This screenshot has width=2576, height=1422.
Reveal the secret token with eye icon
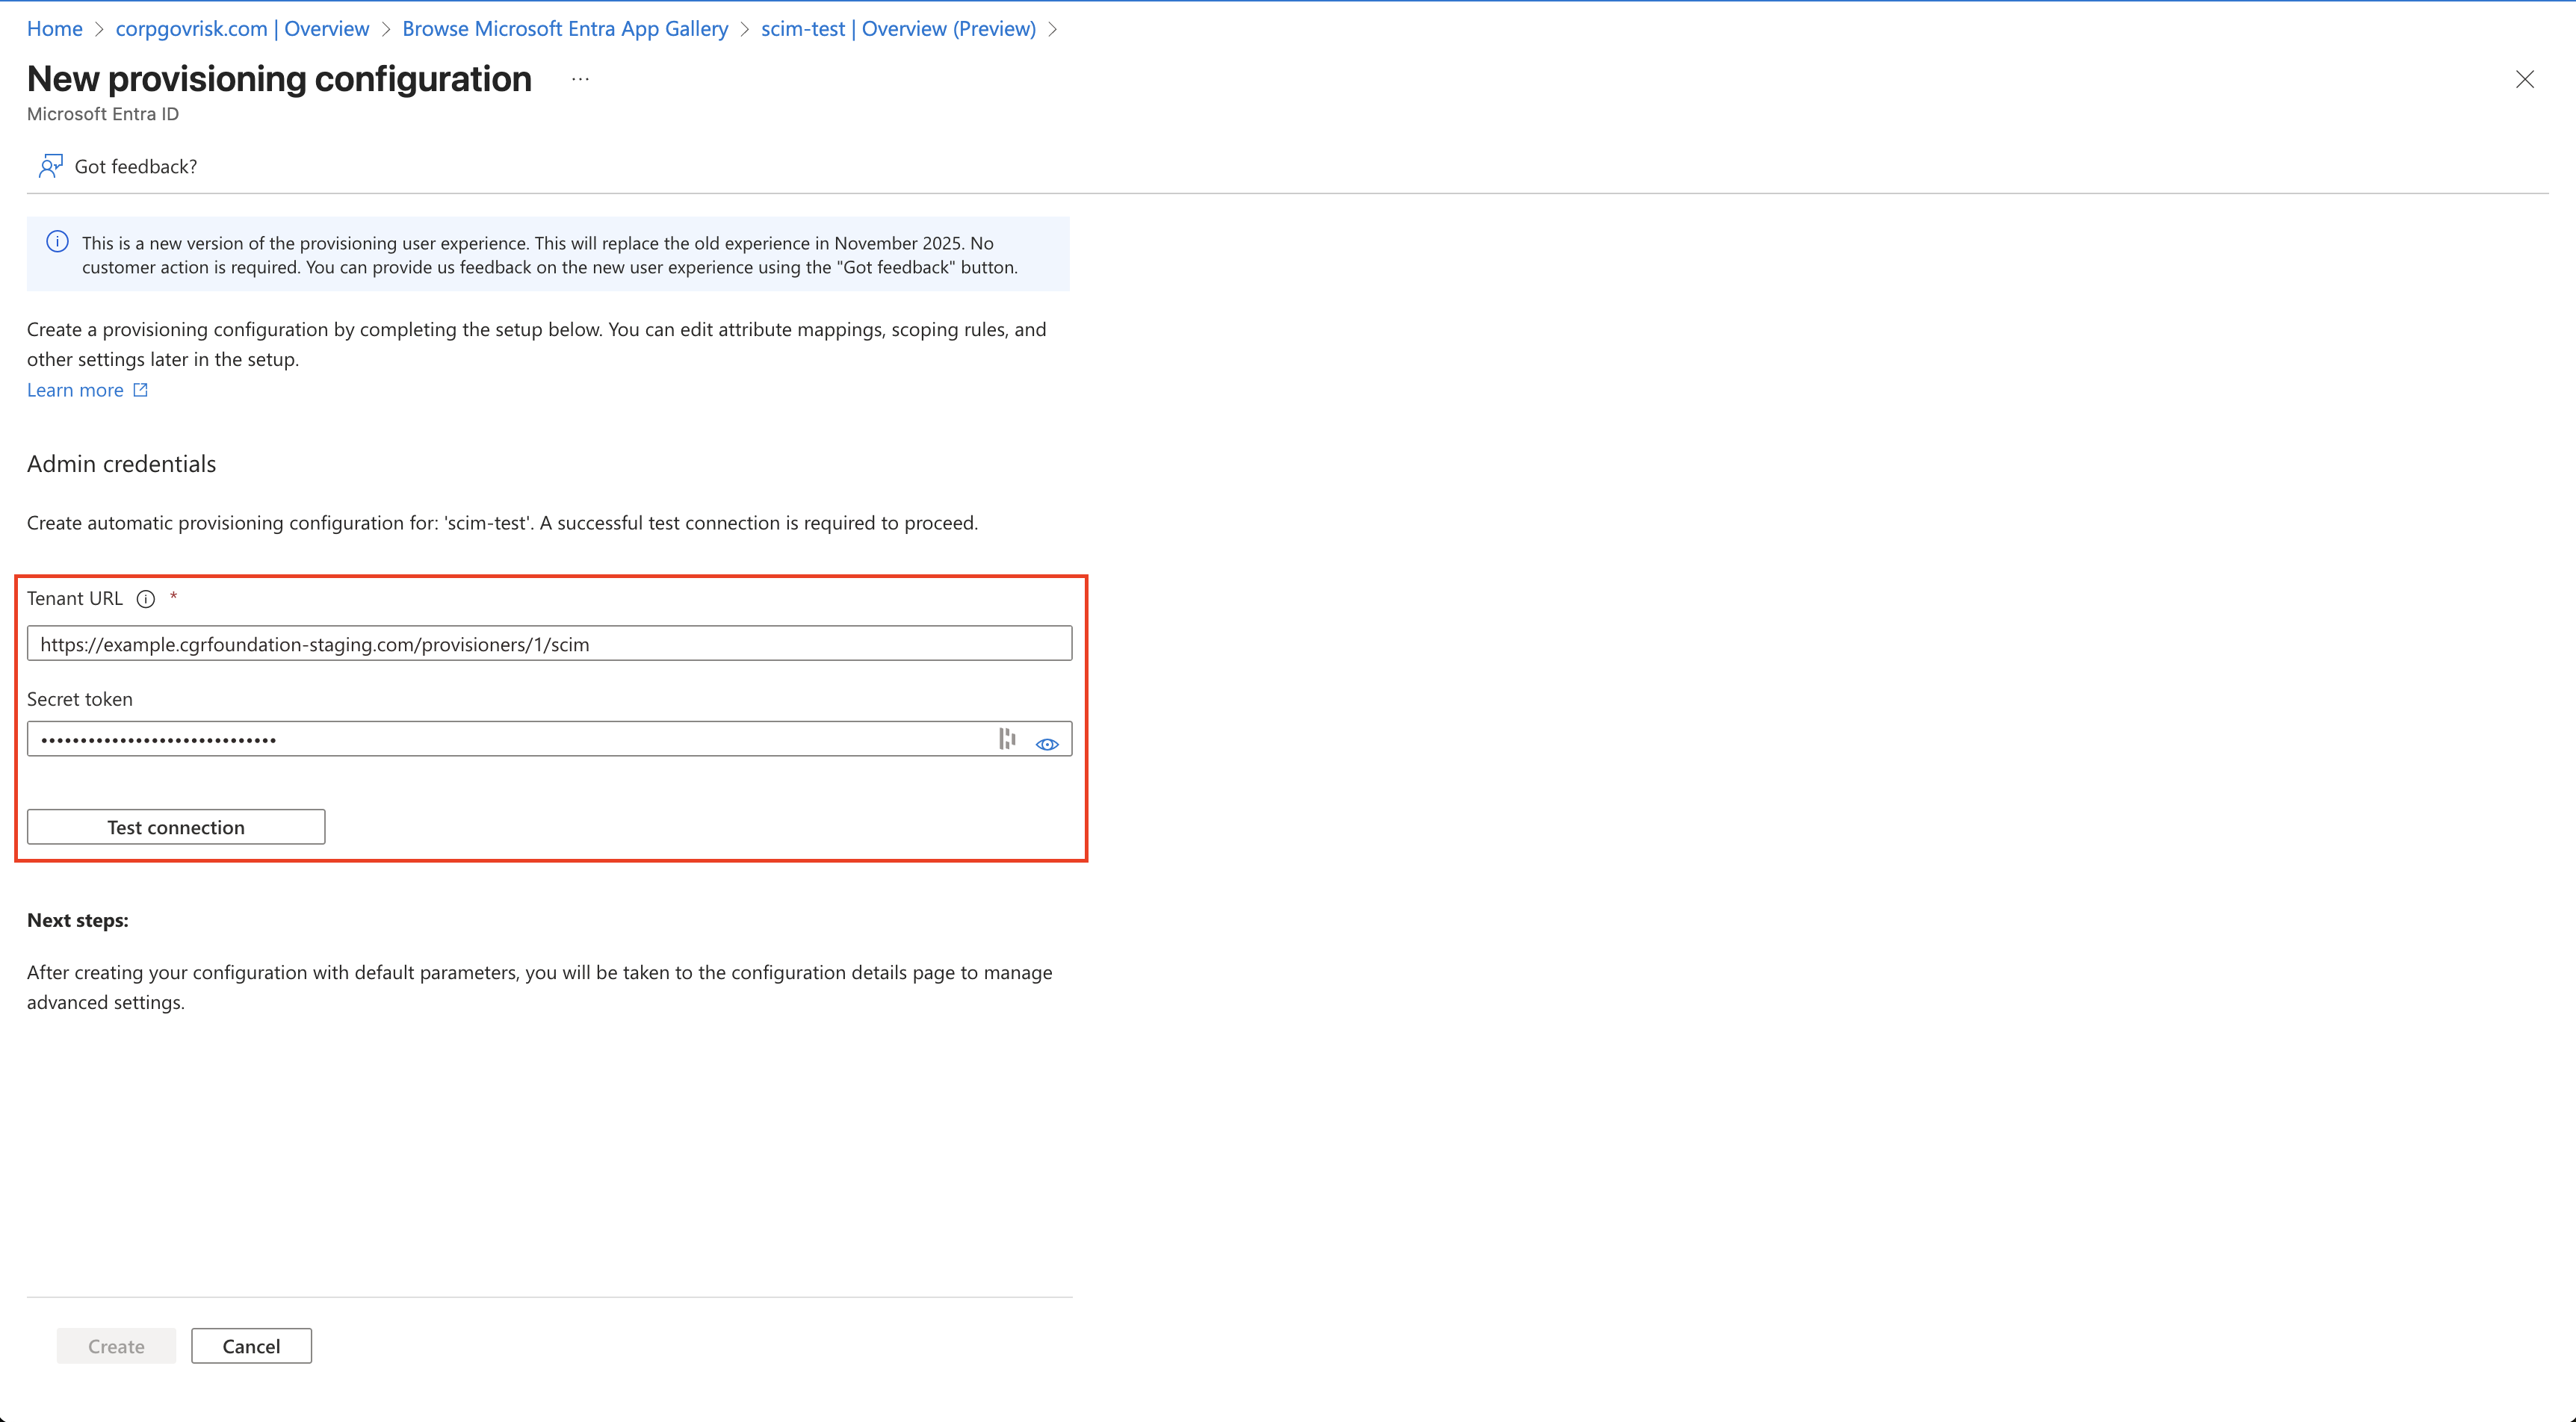click(1047, 744)
